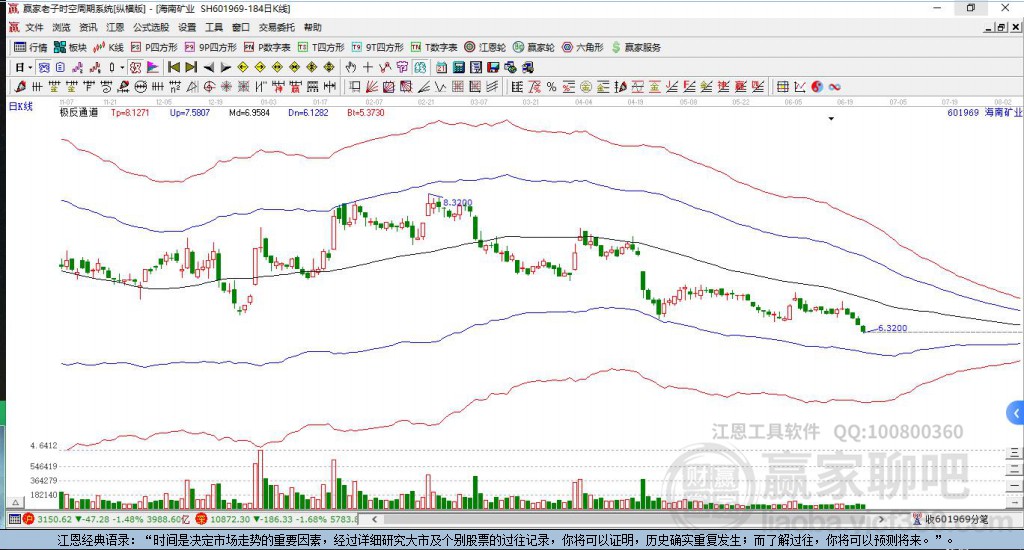
Task: Open 赢家服务 with dollar icon
Action: (x=636, y=47)
